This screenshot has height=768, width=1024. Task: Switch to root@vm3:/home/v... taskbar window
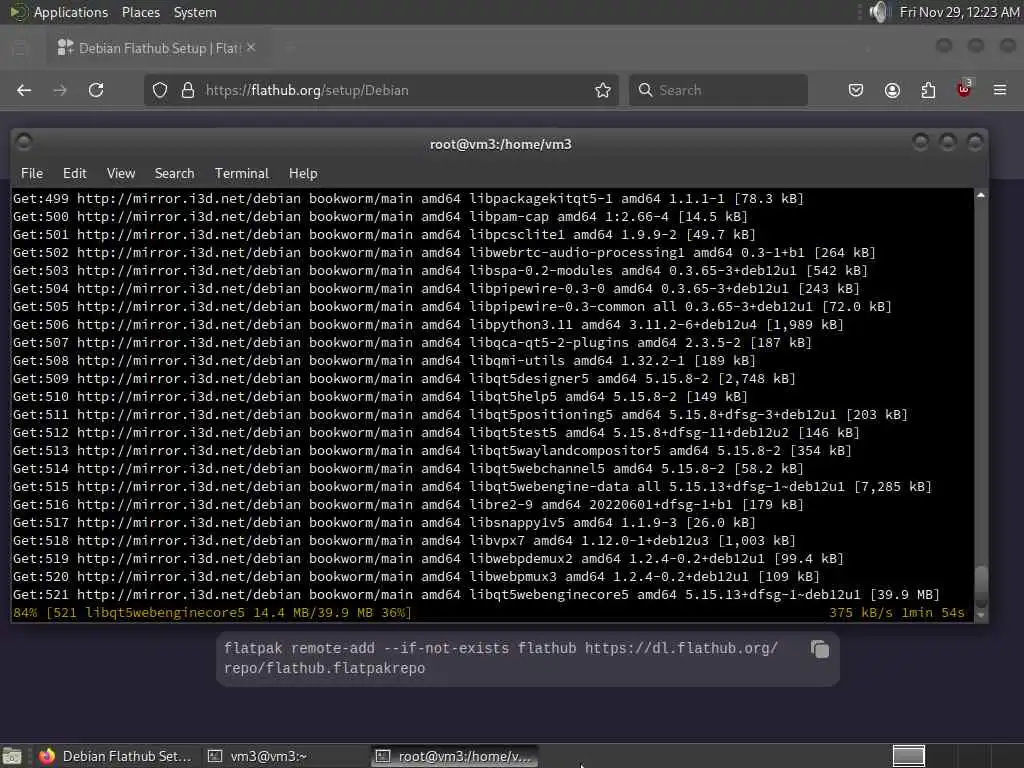click(455, 756)
